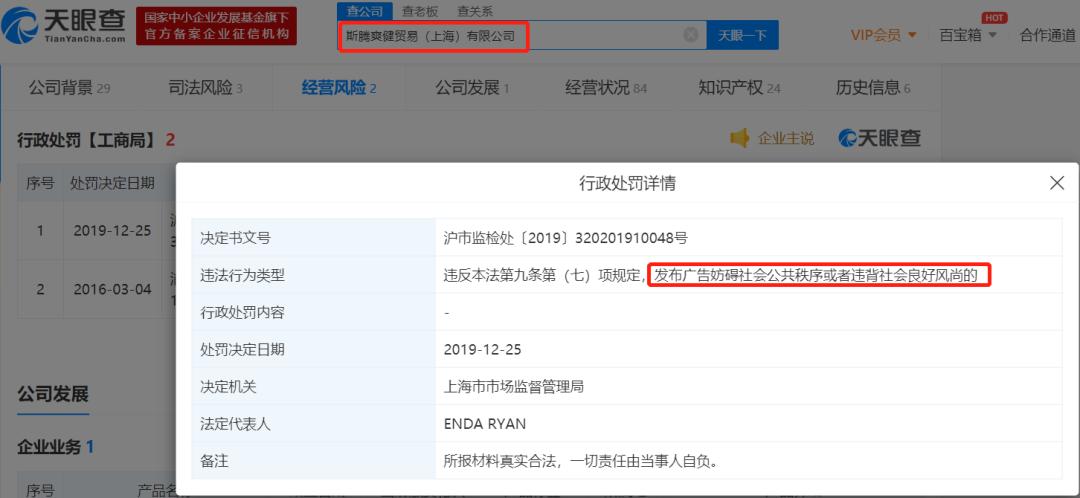Click the 决定机关 label in the dialog

pyautogui.click(x=228, y=387)
